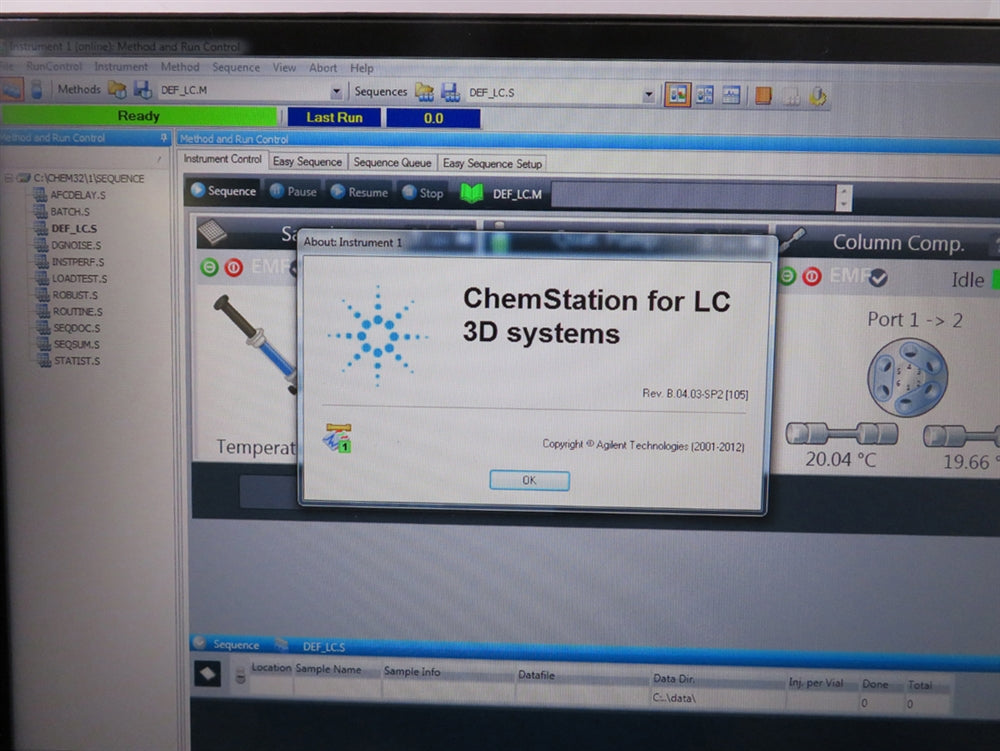1000x751 pixels.
Task: Click the Column Comp green on icon
Action: [x=788, y=275]
